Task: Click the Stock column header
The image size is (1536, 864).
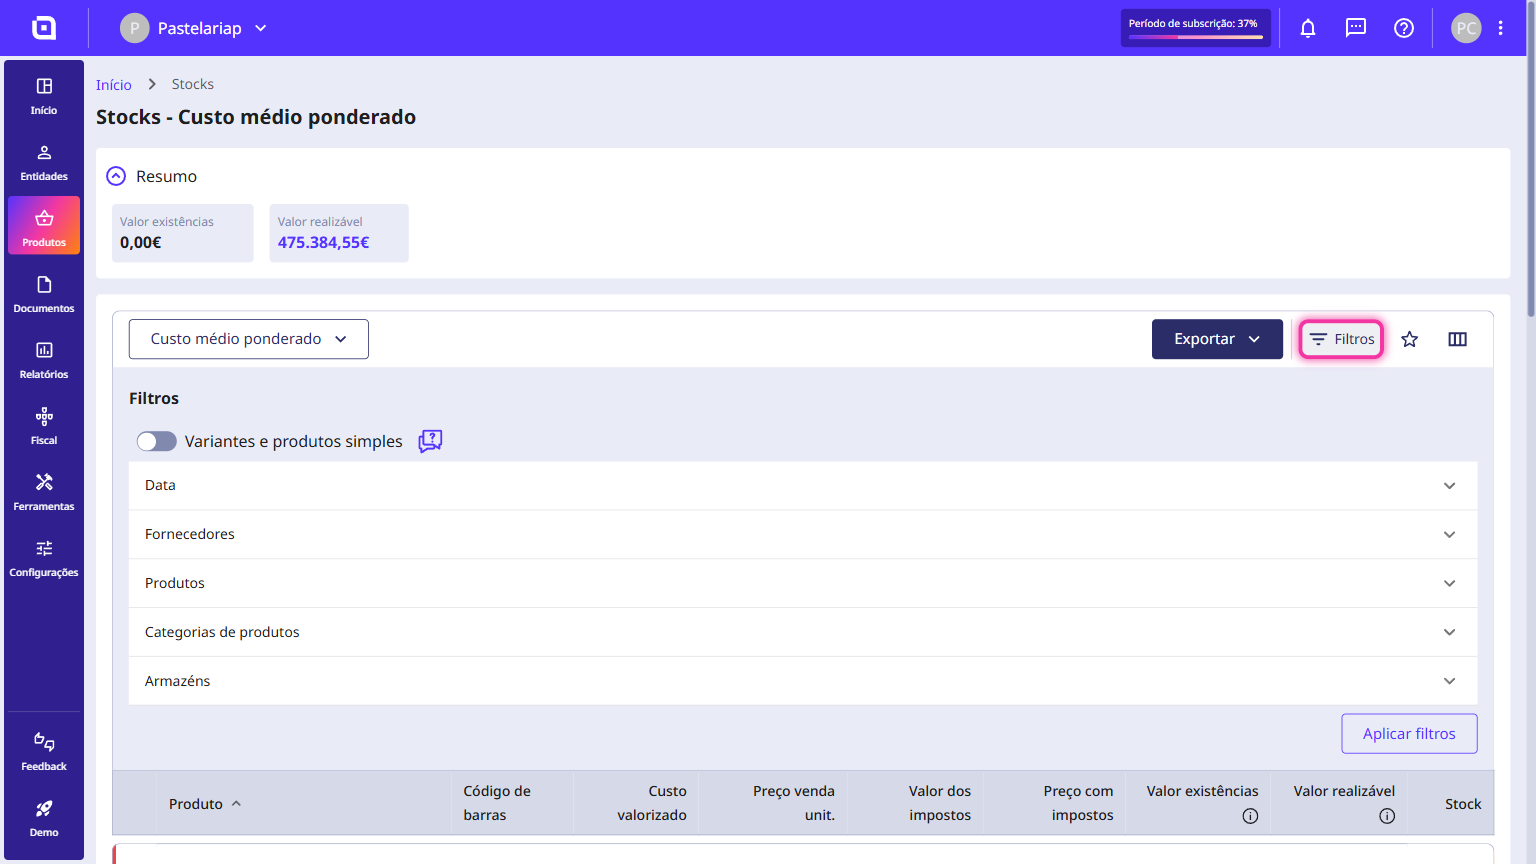Action: coord(1463,804)
